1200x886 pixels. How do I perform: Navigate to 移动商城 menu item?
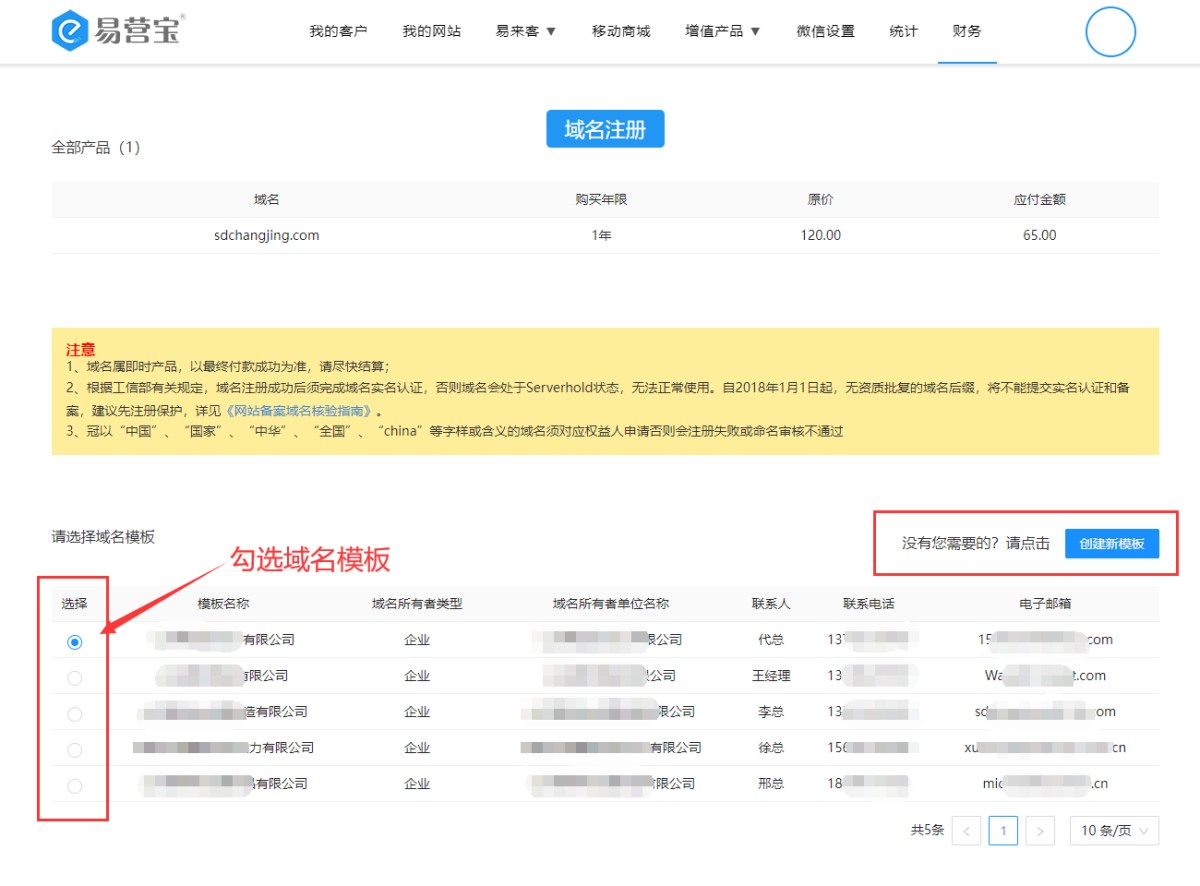(621, 31)
